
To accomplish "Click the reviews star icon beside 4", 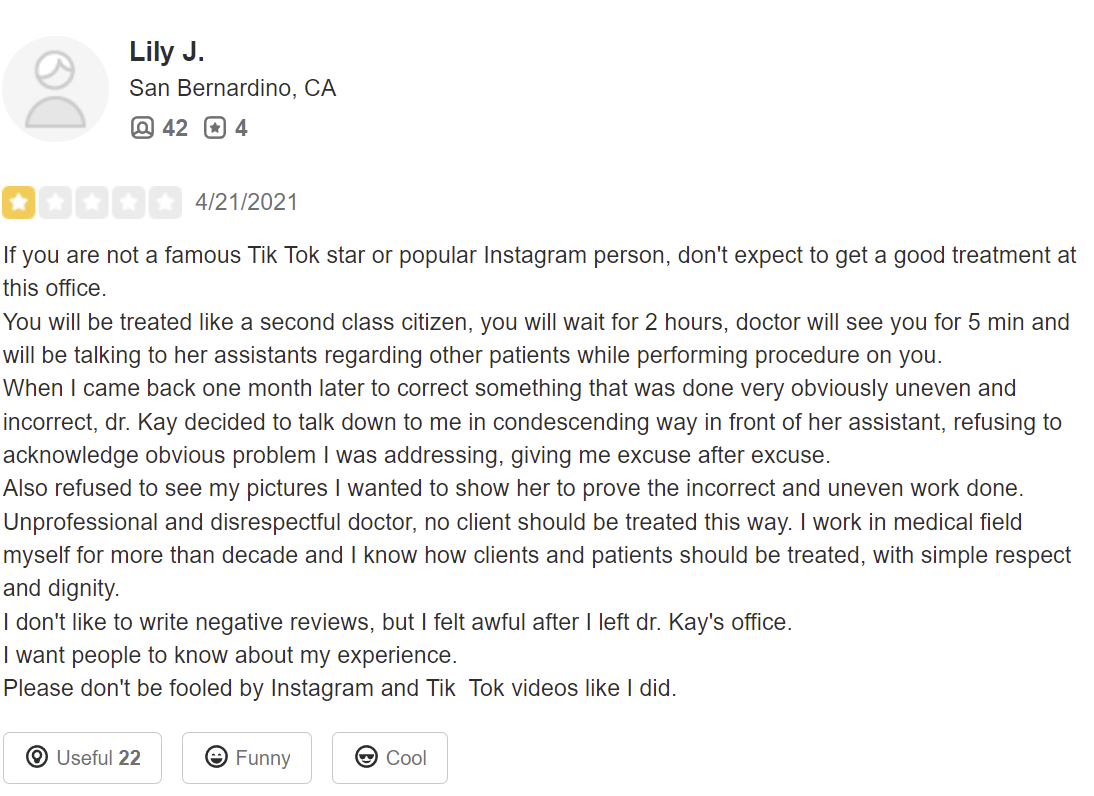I will click(215, 128).
